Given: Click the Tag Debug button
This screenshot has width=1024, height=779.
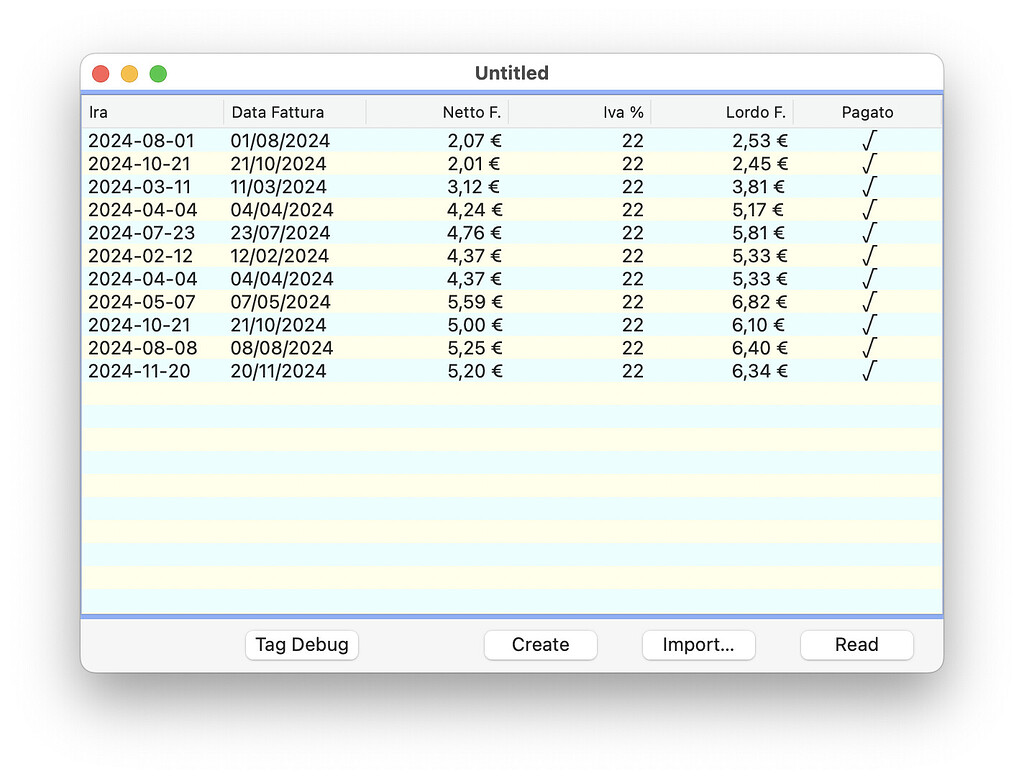Looking at the screenshot, I should click(301, 645).
